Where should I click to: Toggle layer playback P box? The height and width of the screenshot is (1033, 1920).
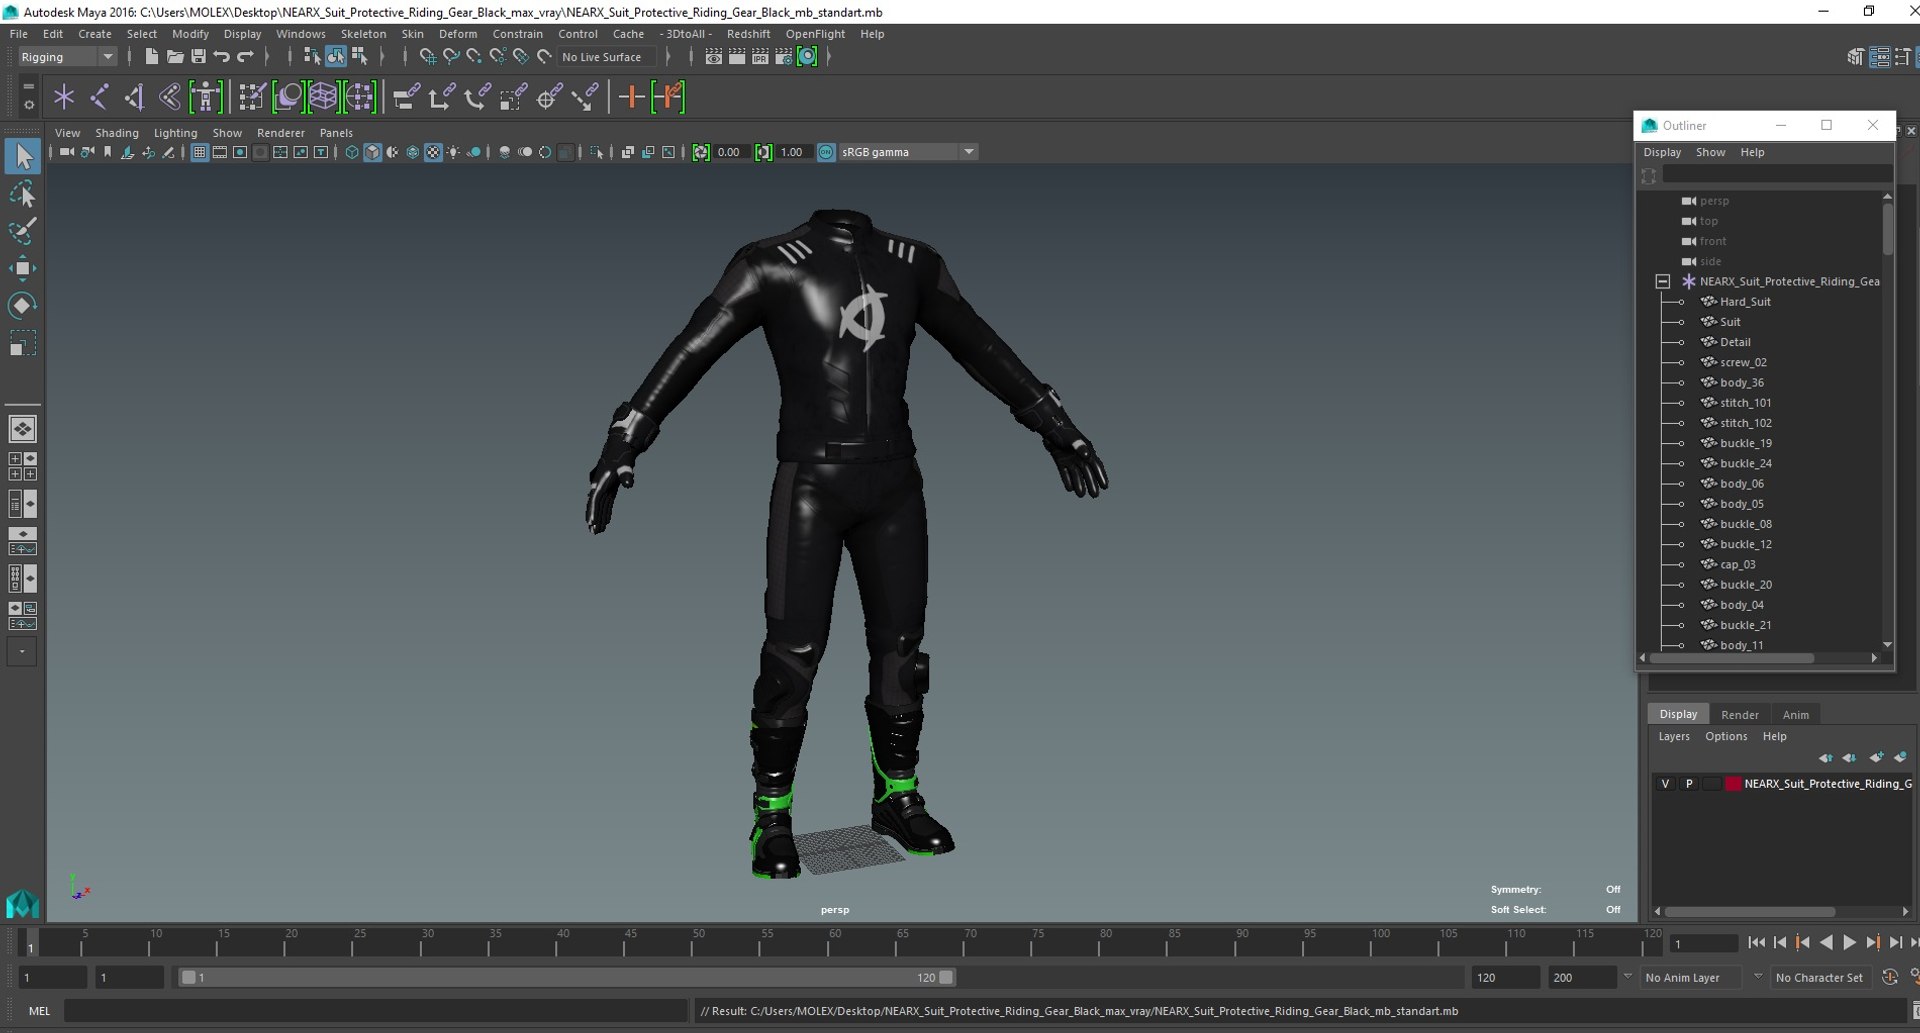(1689, 784)
